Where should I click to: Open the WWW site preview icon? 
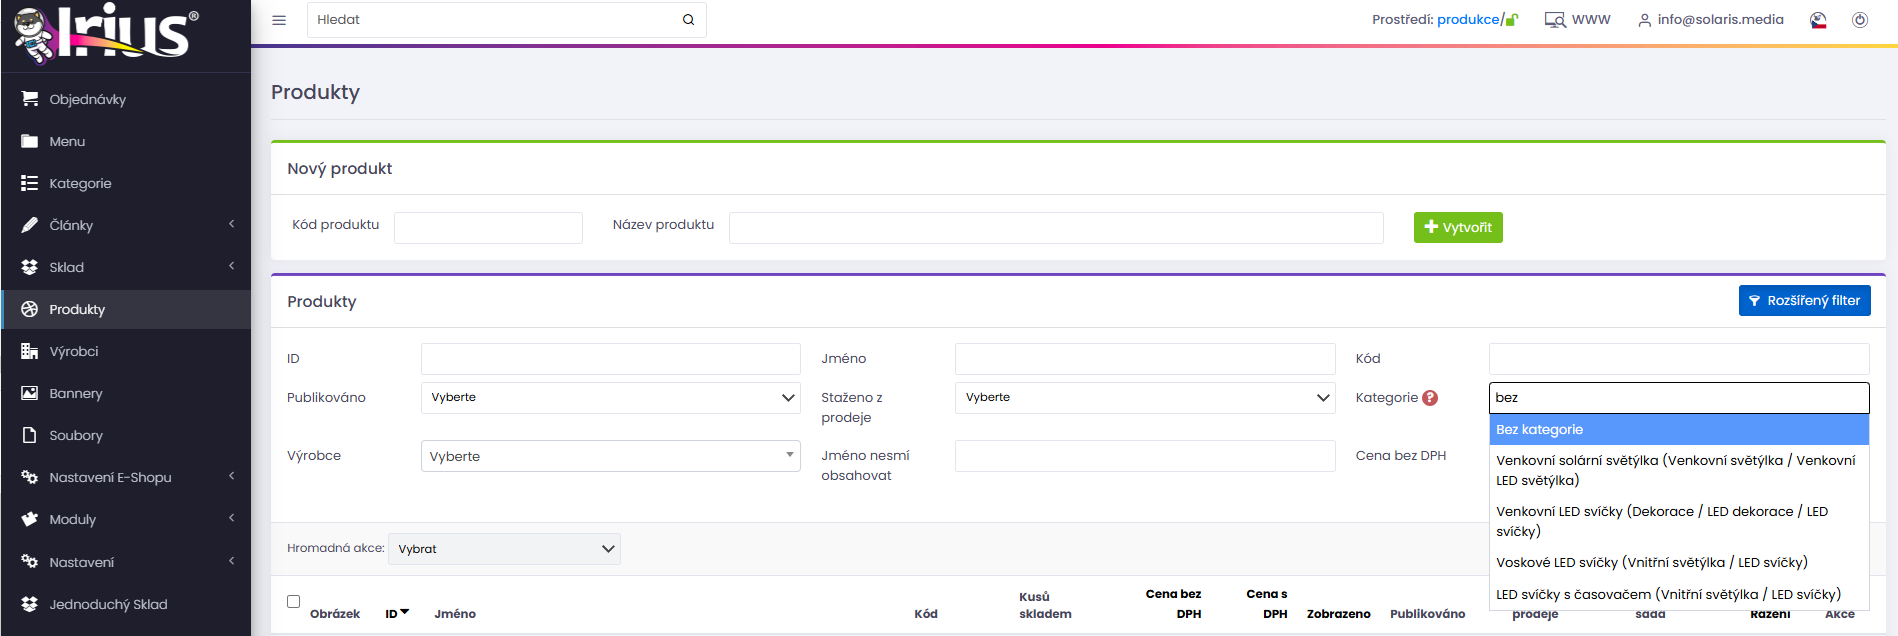pyautogui.click(x=1554, y=20)
